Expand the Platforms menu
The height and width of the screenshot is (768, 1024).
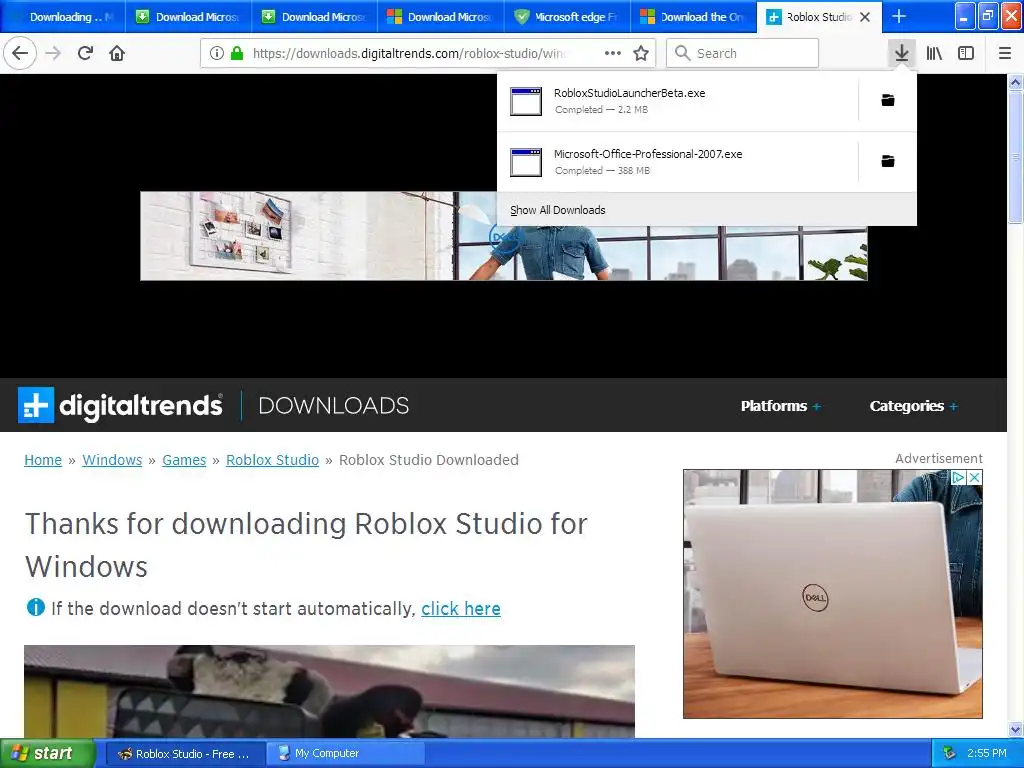coord(780,406)
